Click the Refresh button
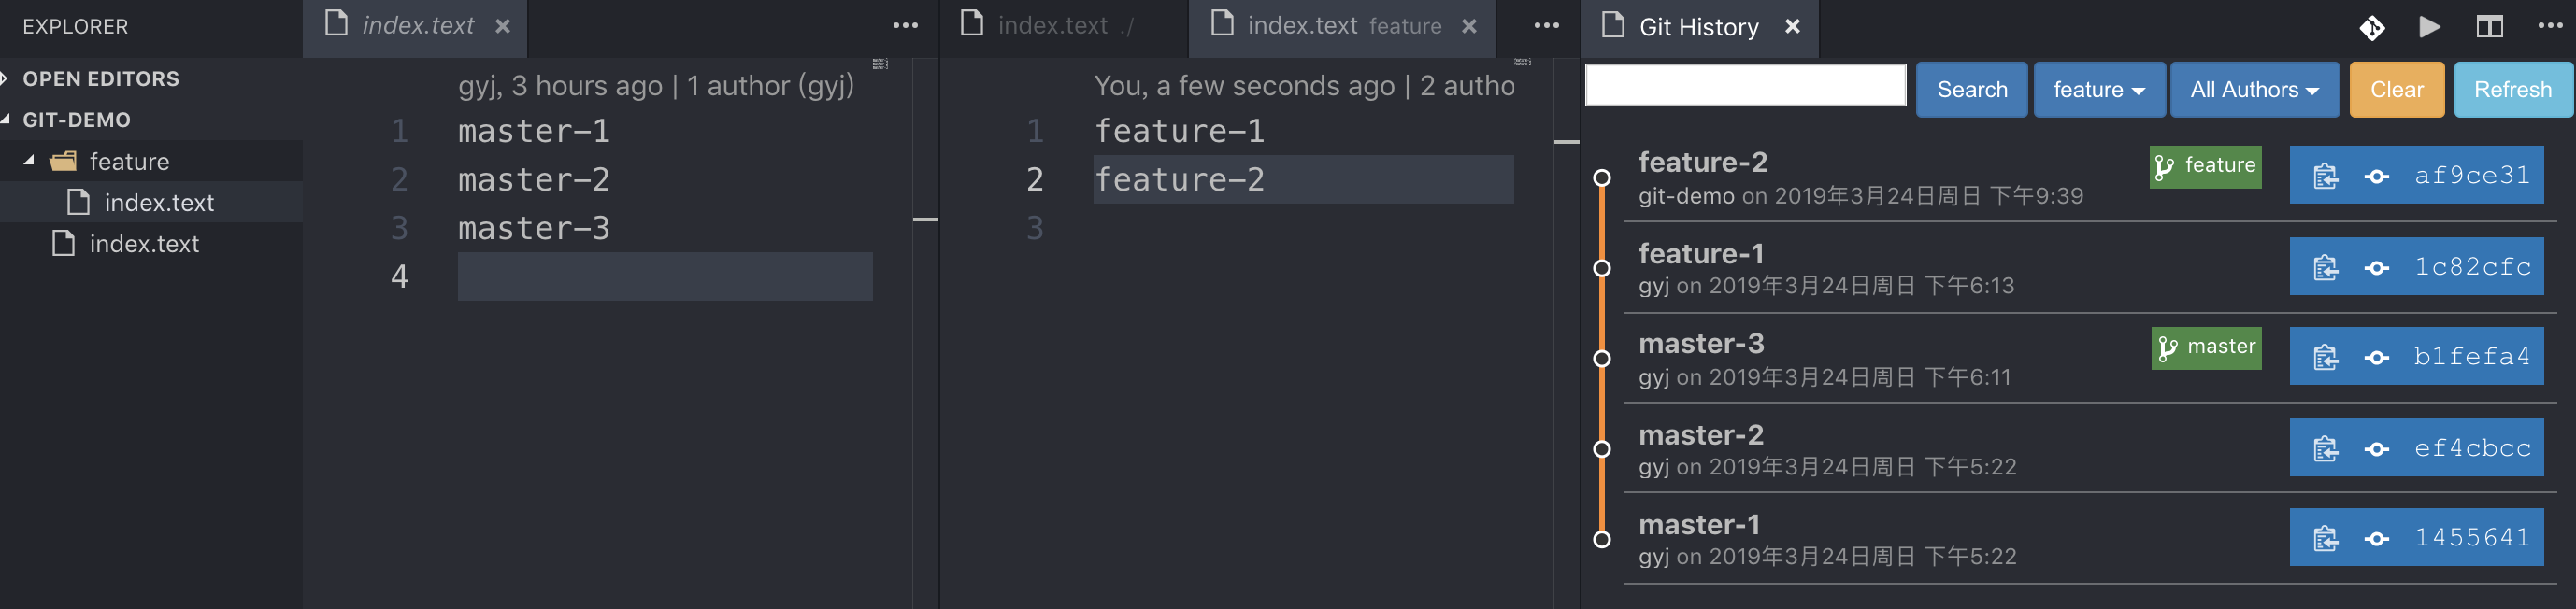This screenshot has height=609, width=2576. (2512, 90)
